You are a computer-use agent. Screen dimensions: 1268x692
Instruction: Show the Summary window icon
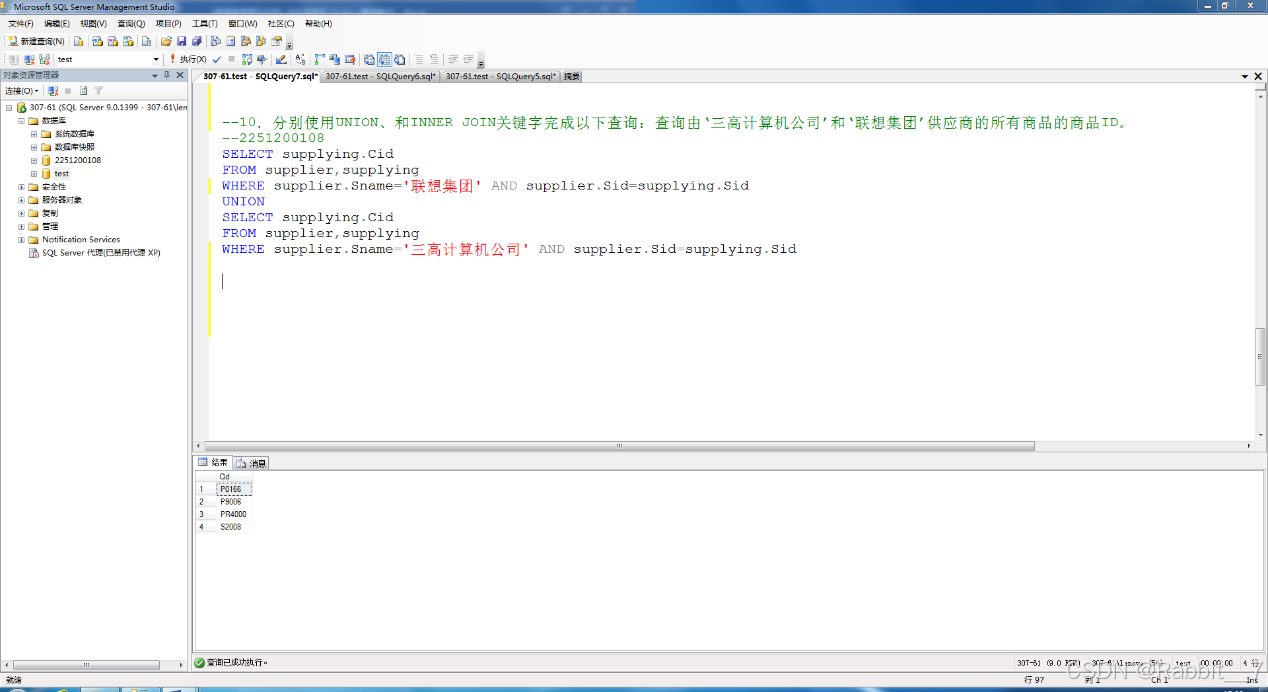coord(230,41)
